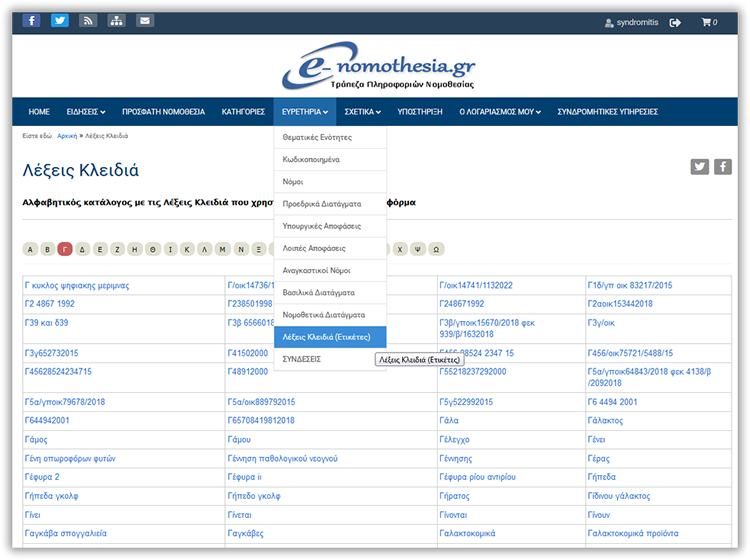The height and width of the screenshot is (560, 750).
Task: Open the Twitter icon in top bar
Action: click(x=60, y=21)
